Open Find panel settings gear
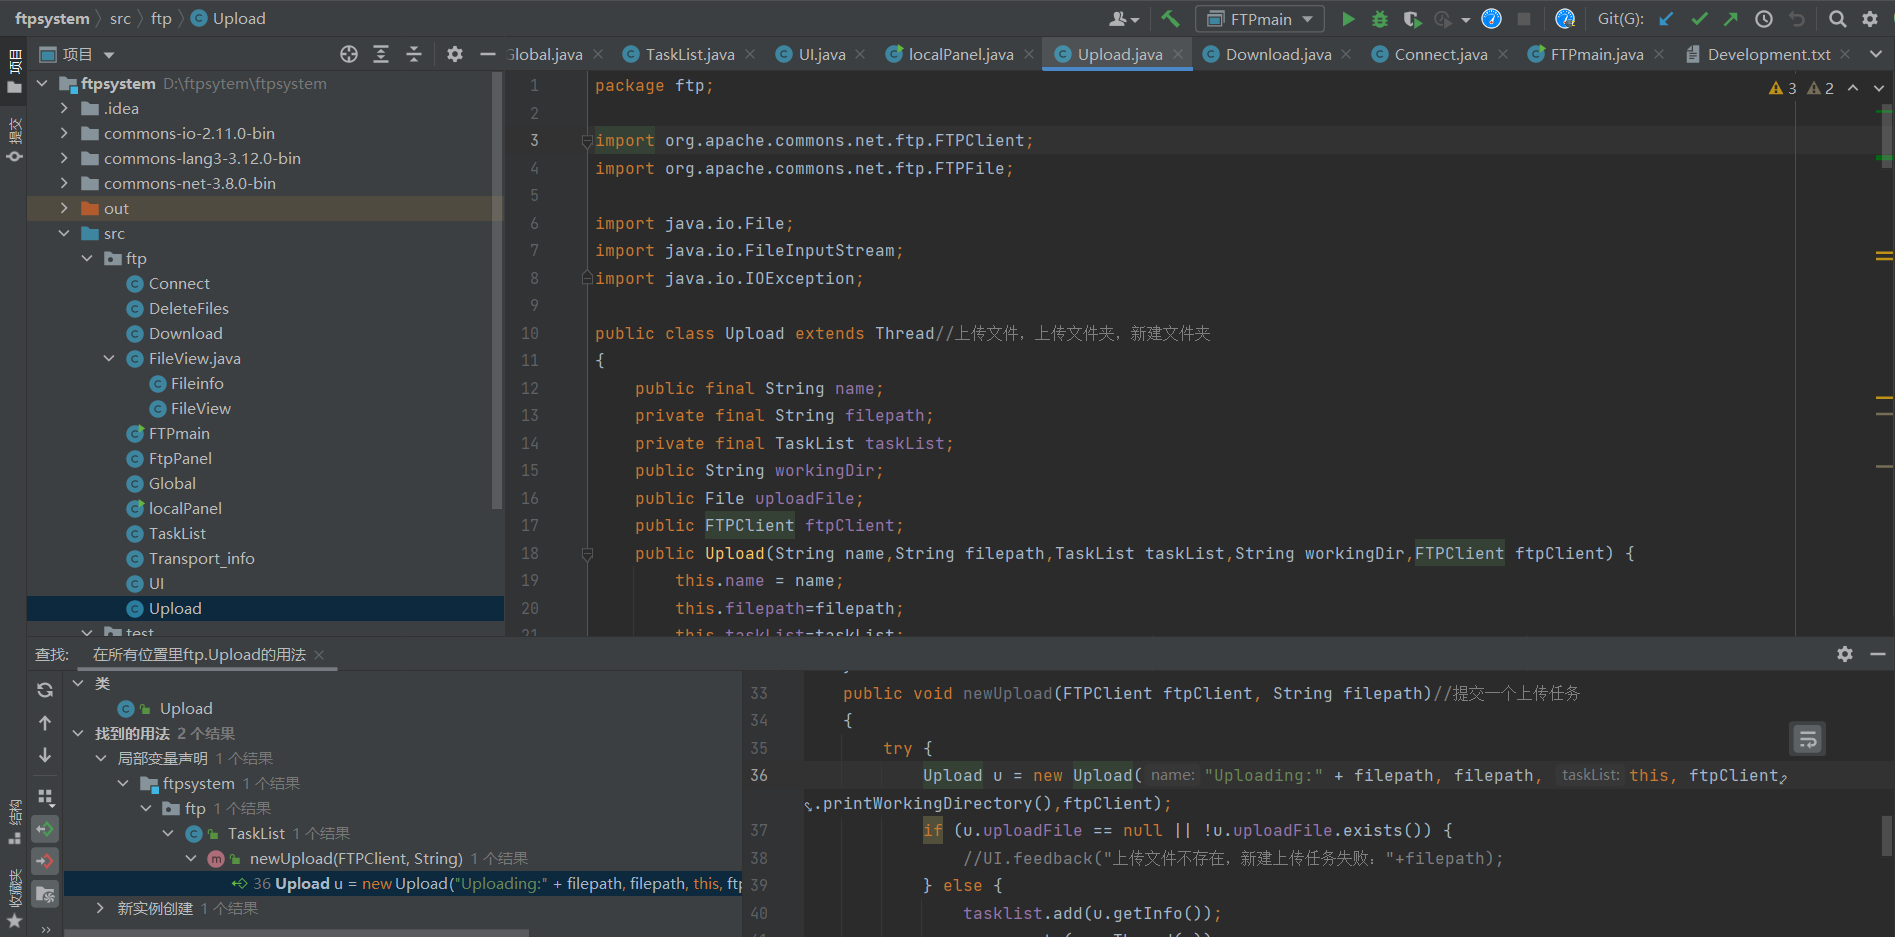The width and height of the screenshot is (1895, 937). click(1845, 653)
